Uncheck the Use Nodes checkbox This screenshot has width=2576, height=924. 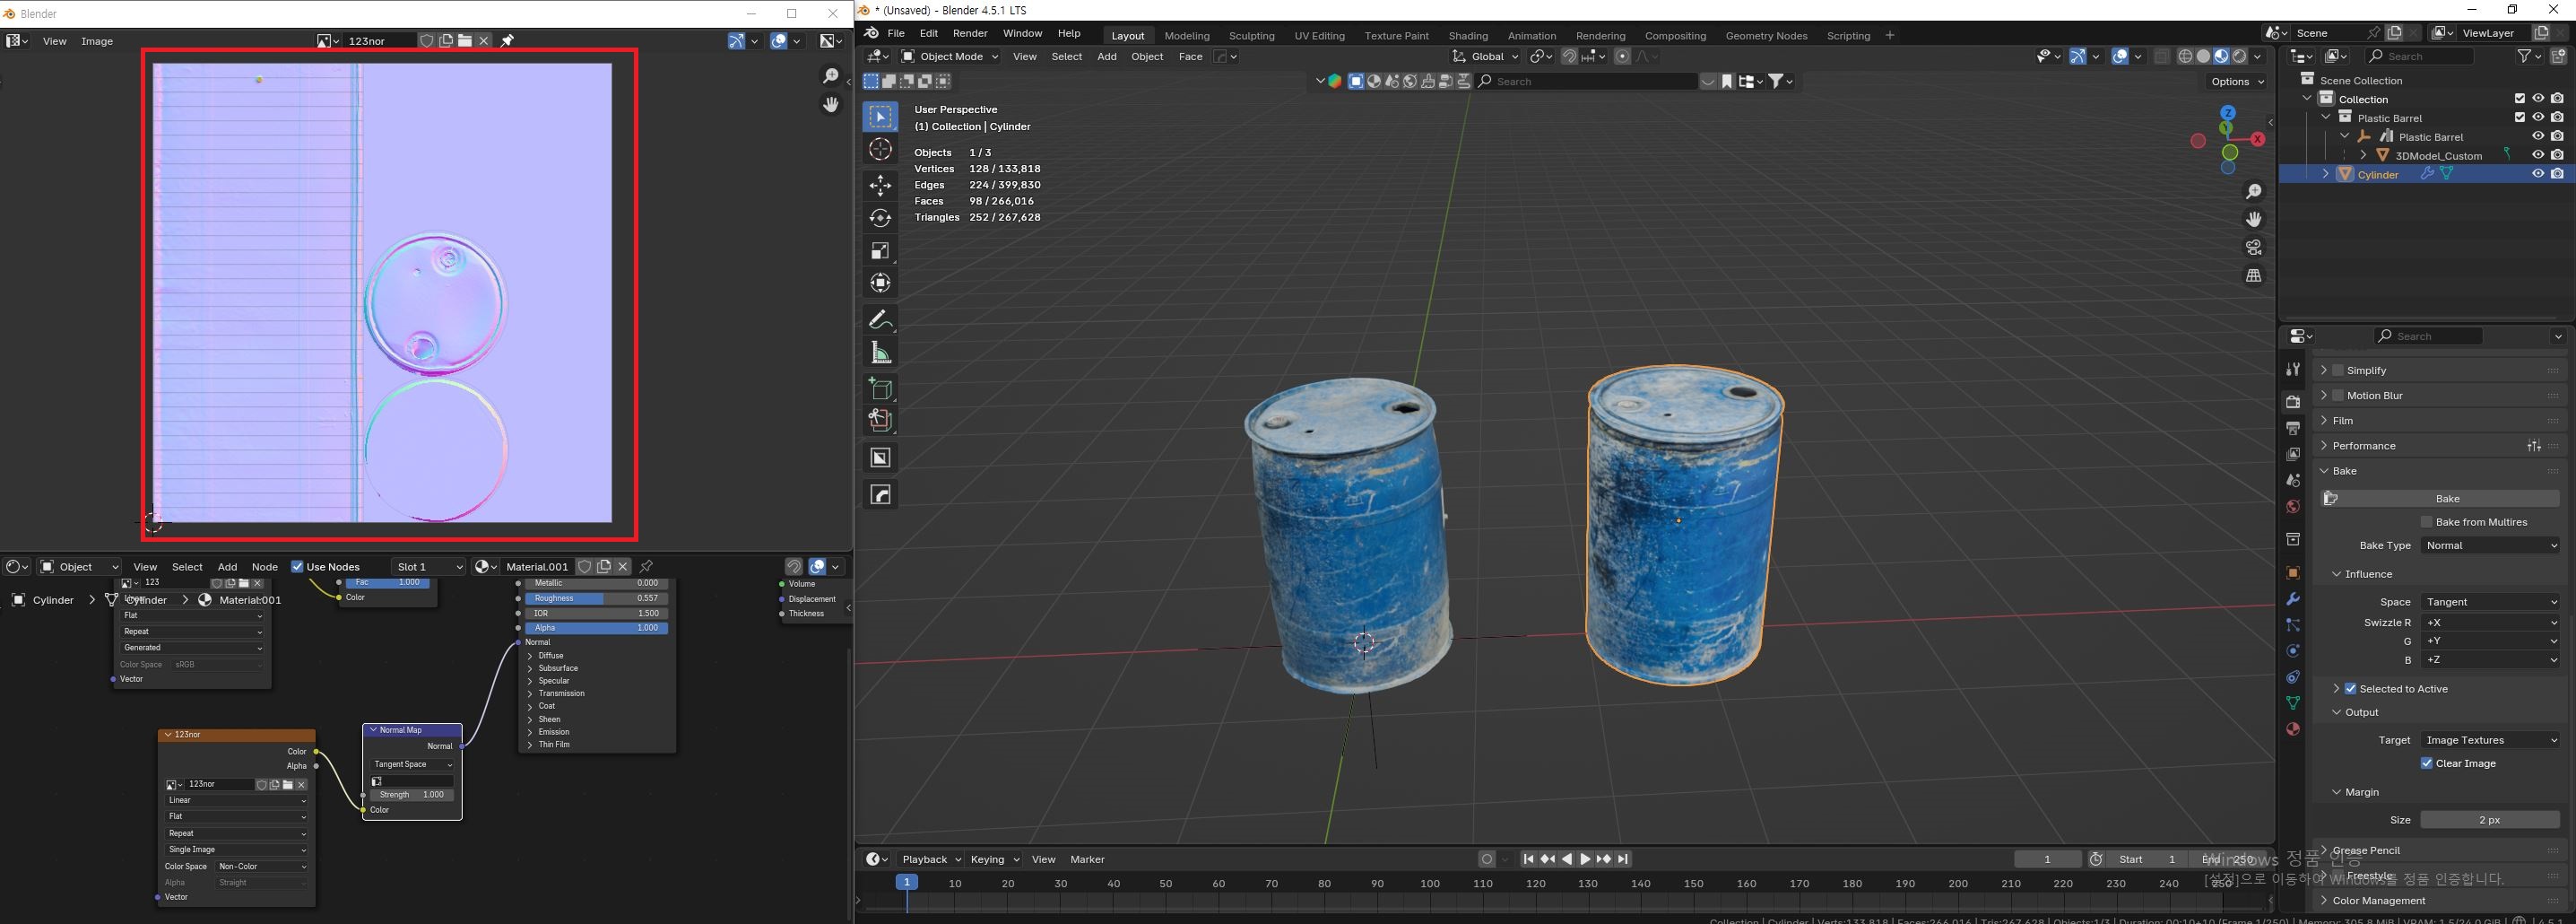tap(297, 567)
